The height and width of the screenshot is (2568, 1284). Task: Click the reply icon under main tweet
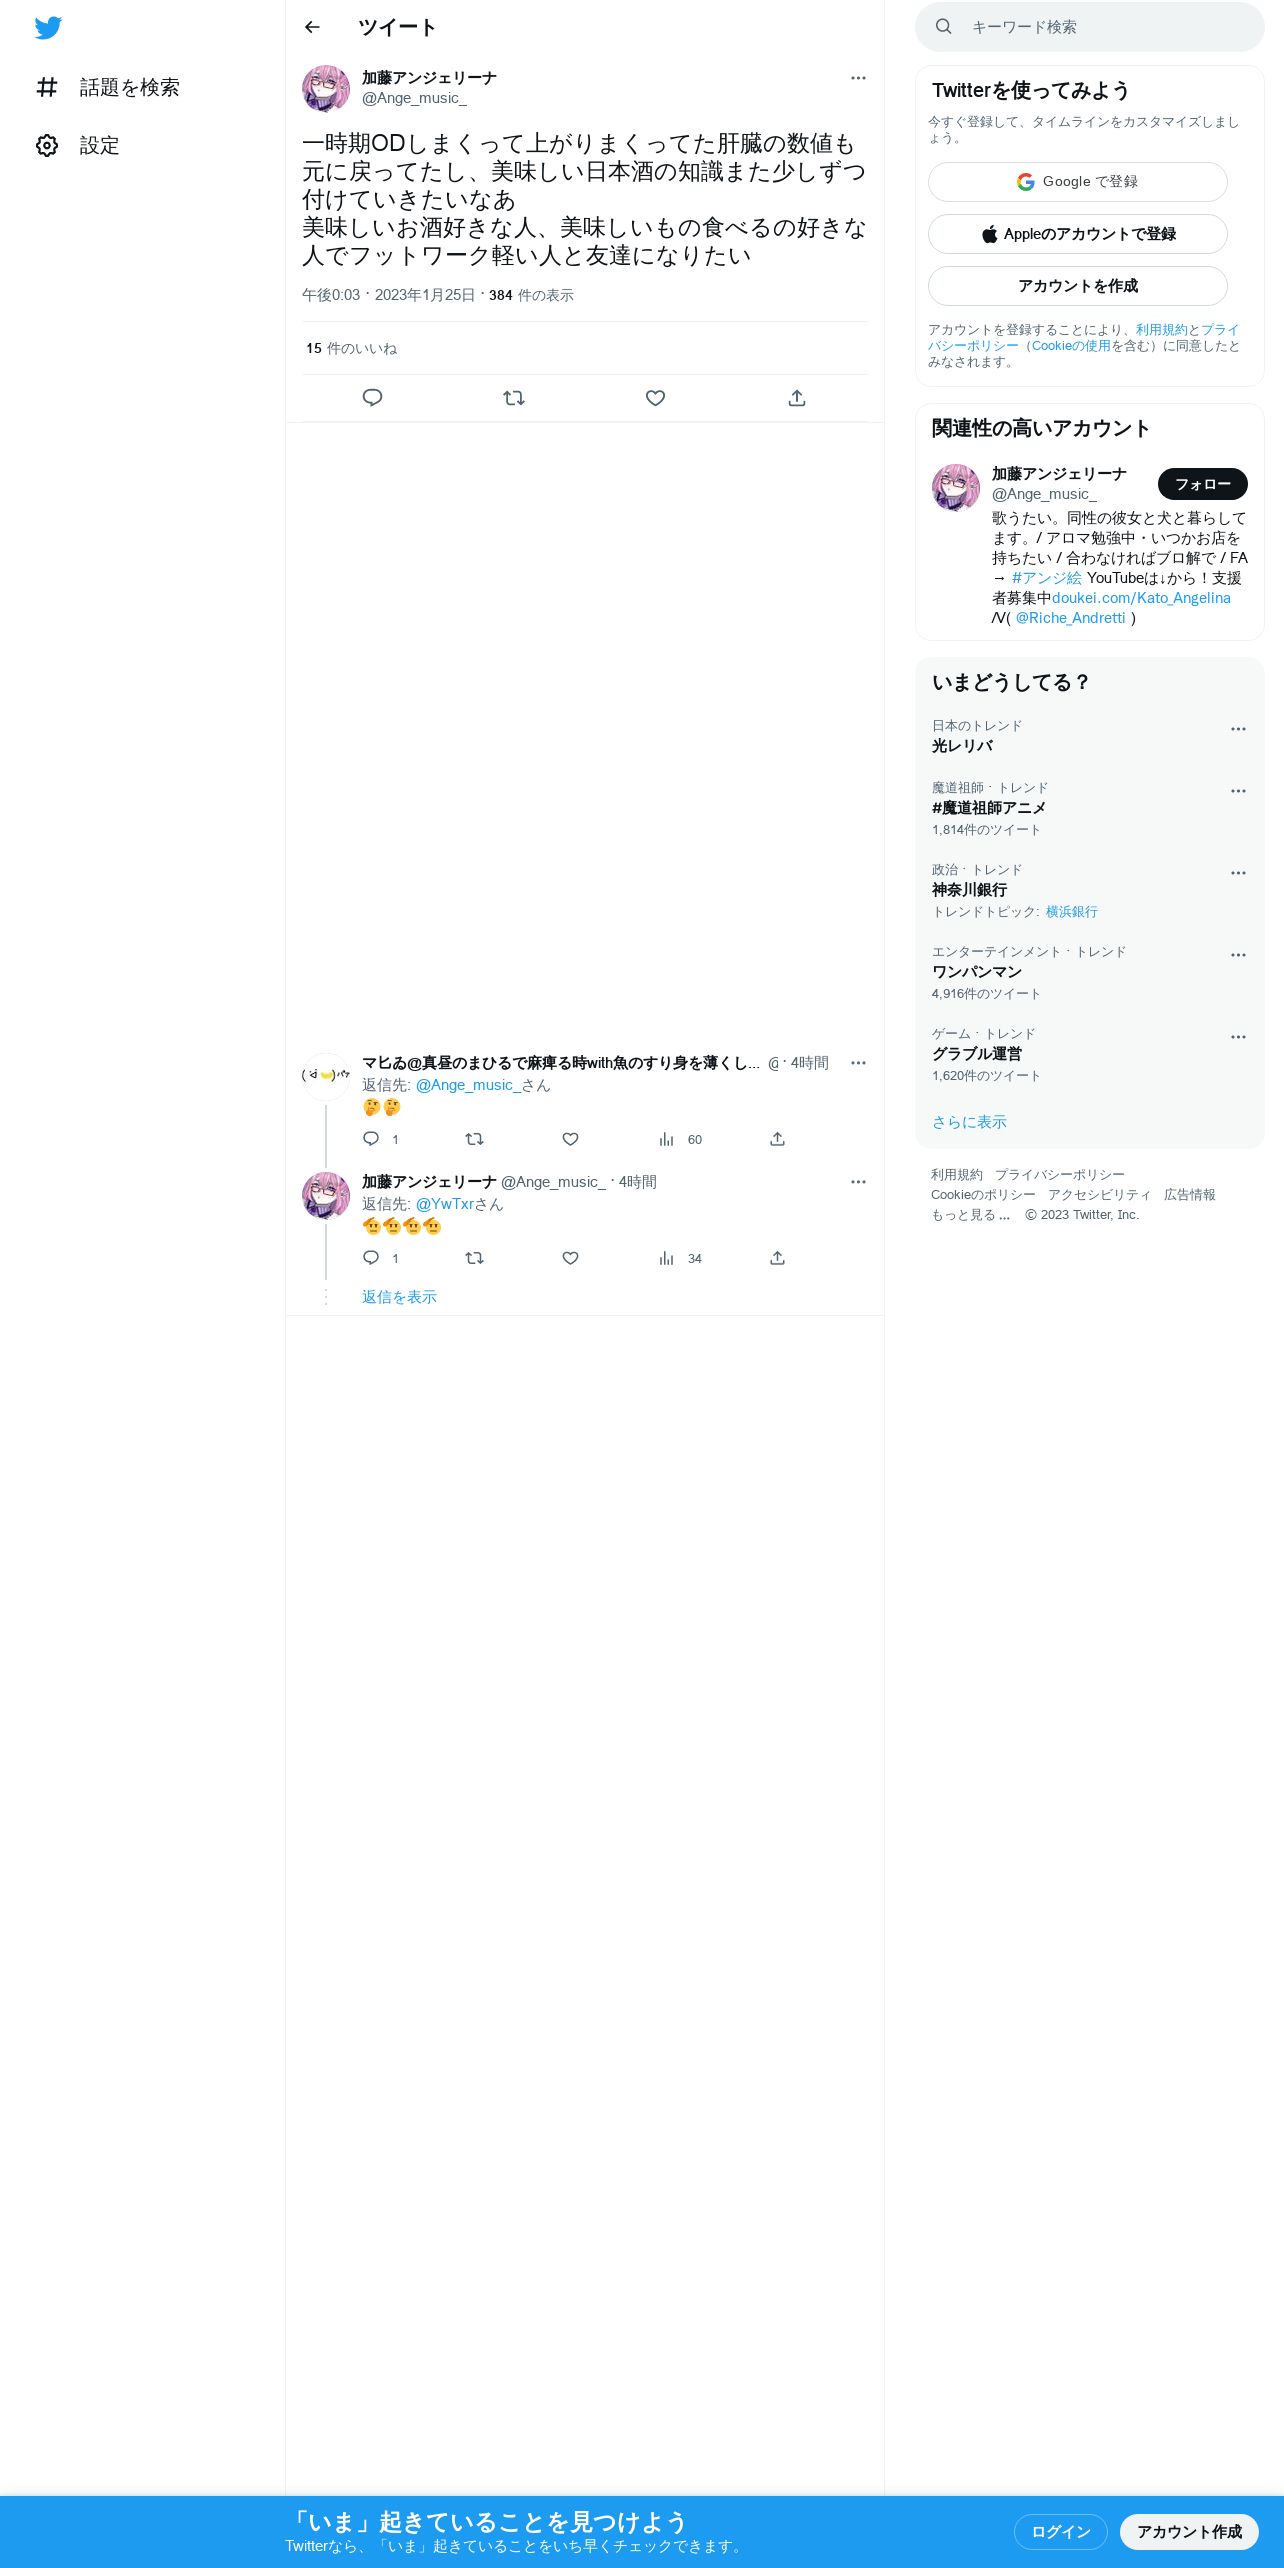[372, 398]
